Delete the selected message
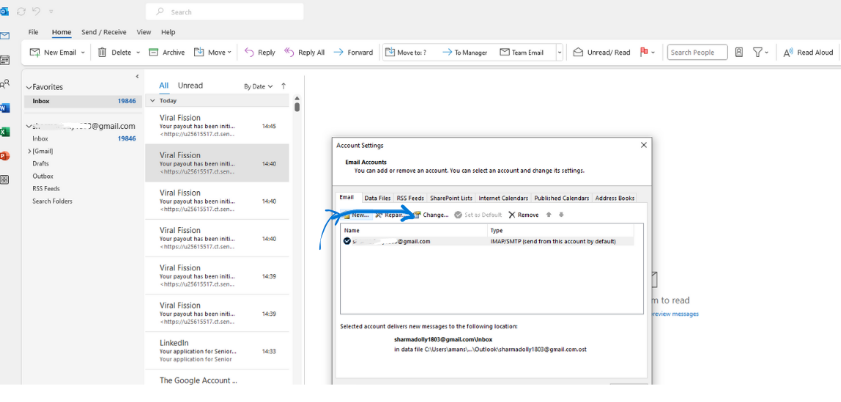841x402 pixels. click(115, 53)
